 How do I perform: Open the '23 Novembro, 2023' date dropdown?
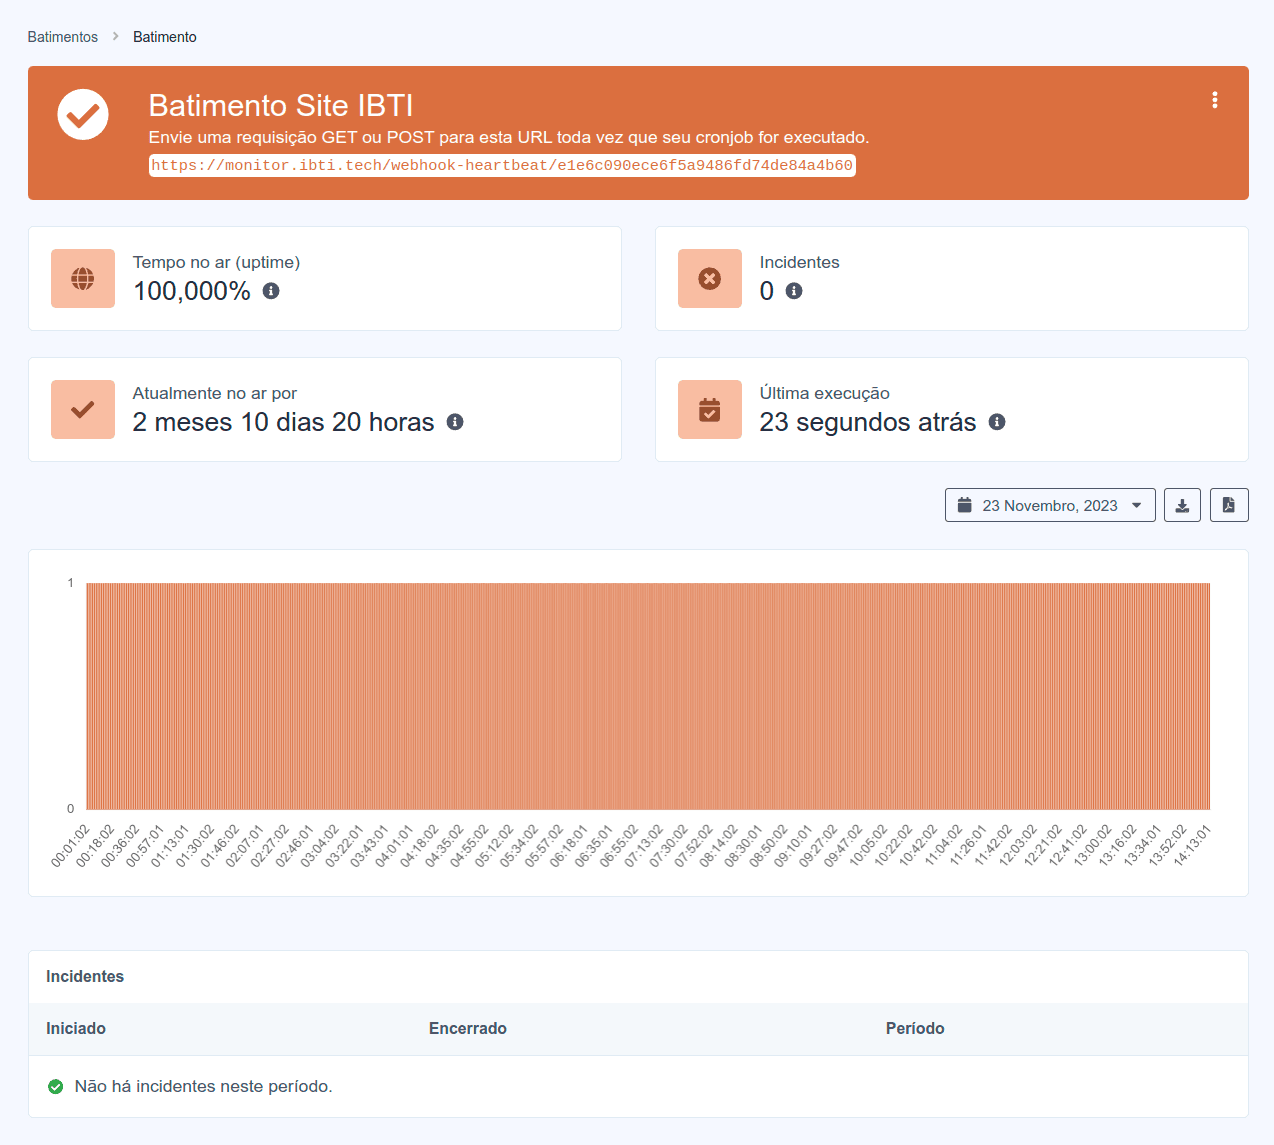(x=1050, y=505)
